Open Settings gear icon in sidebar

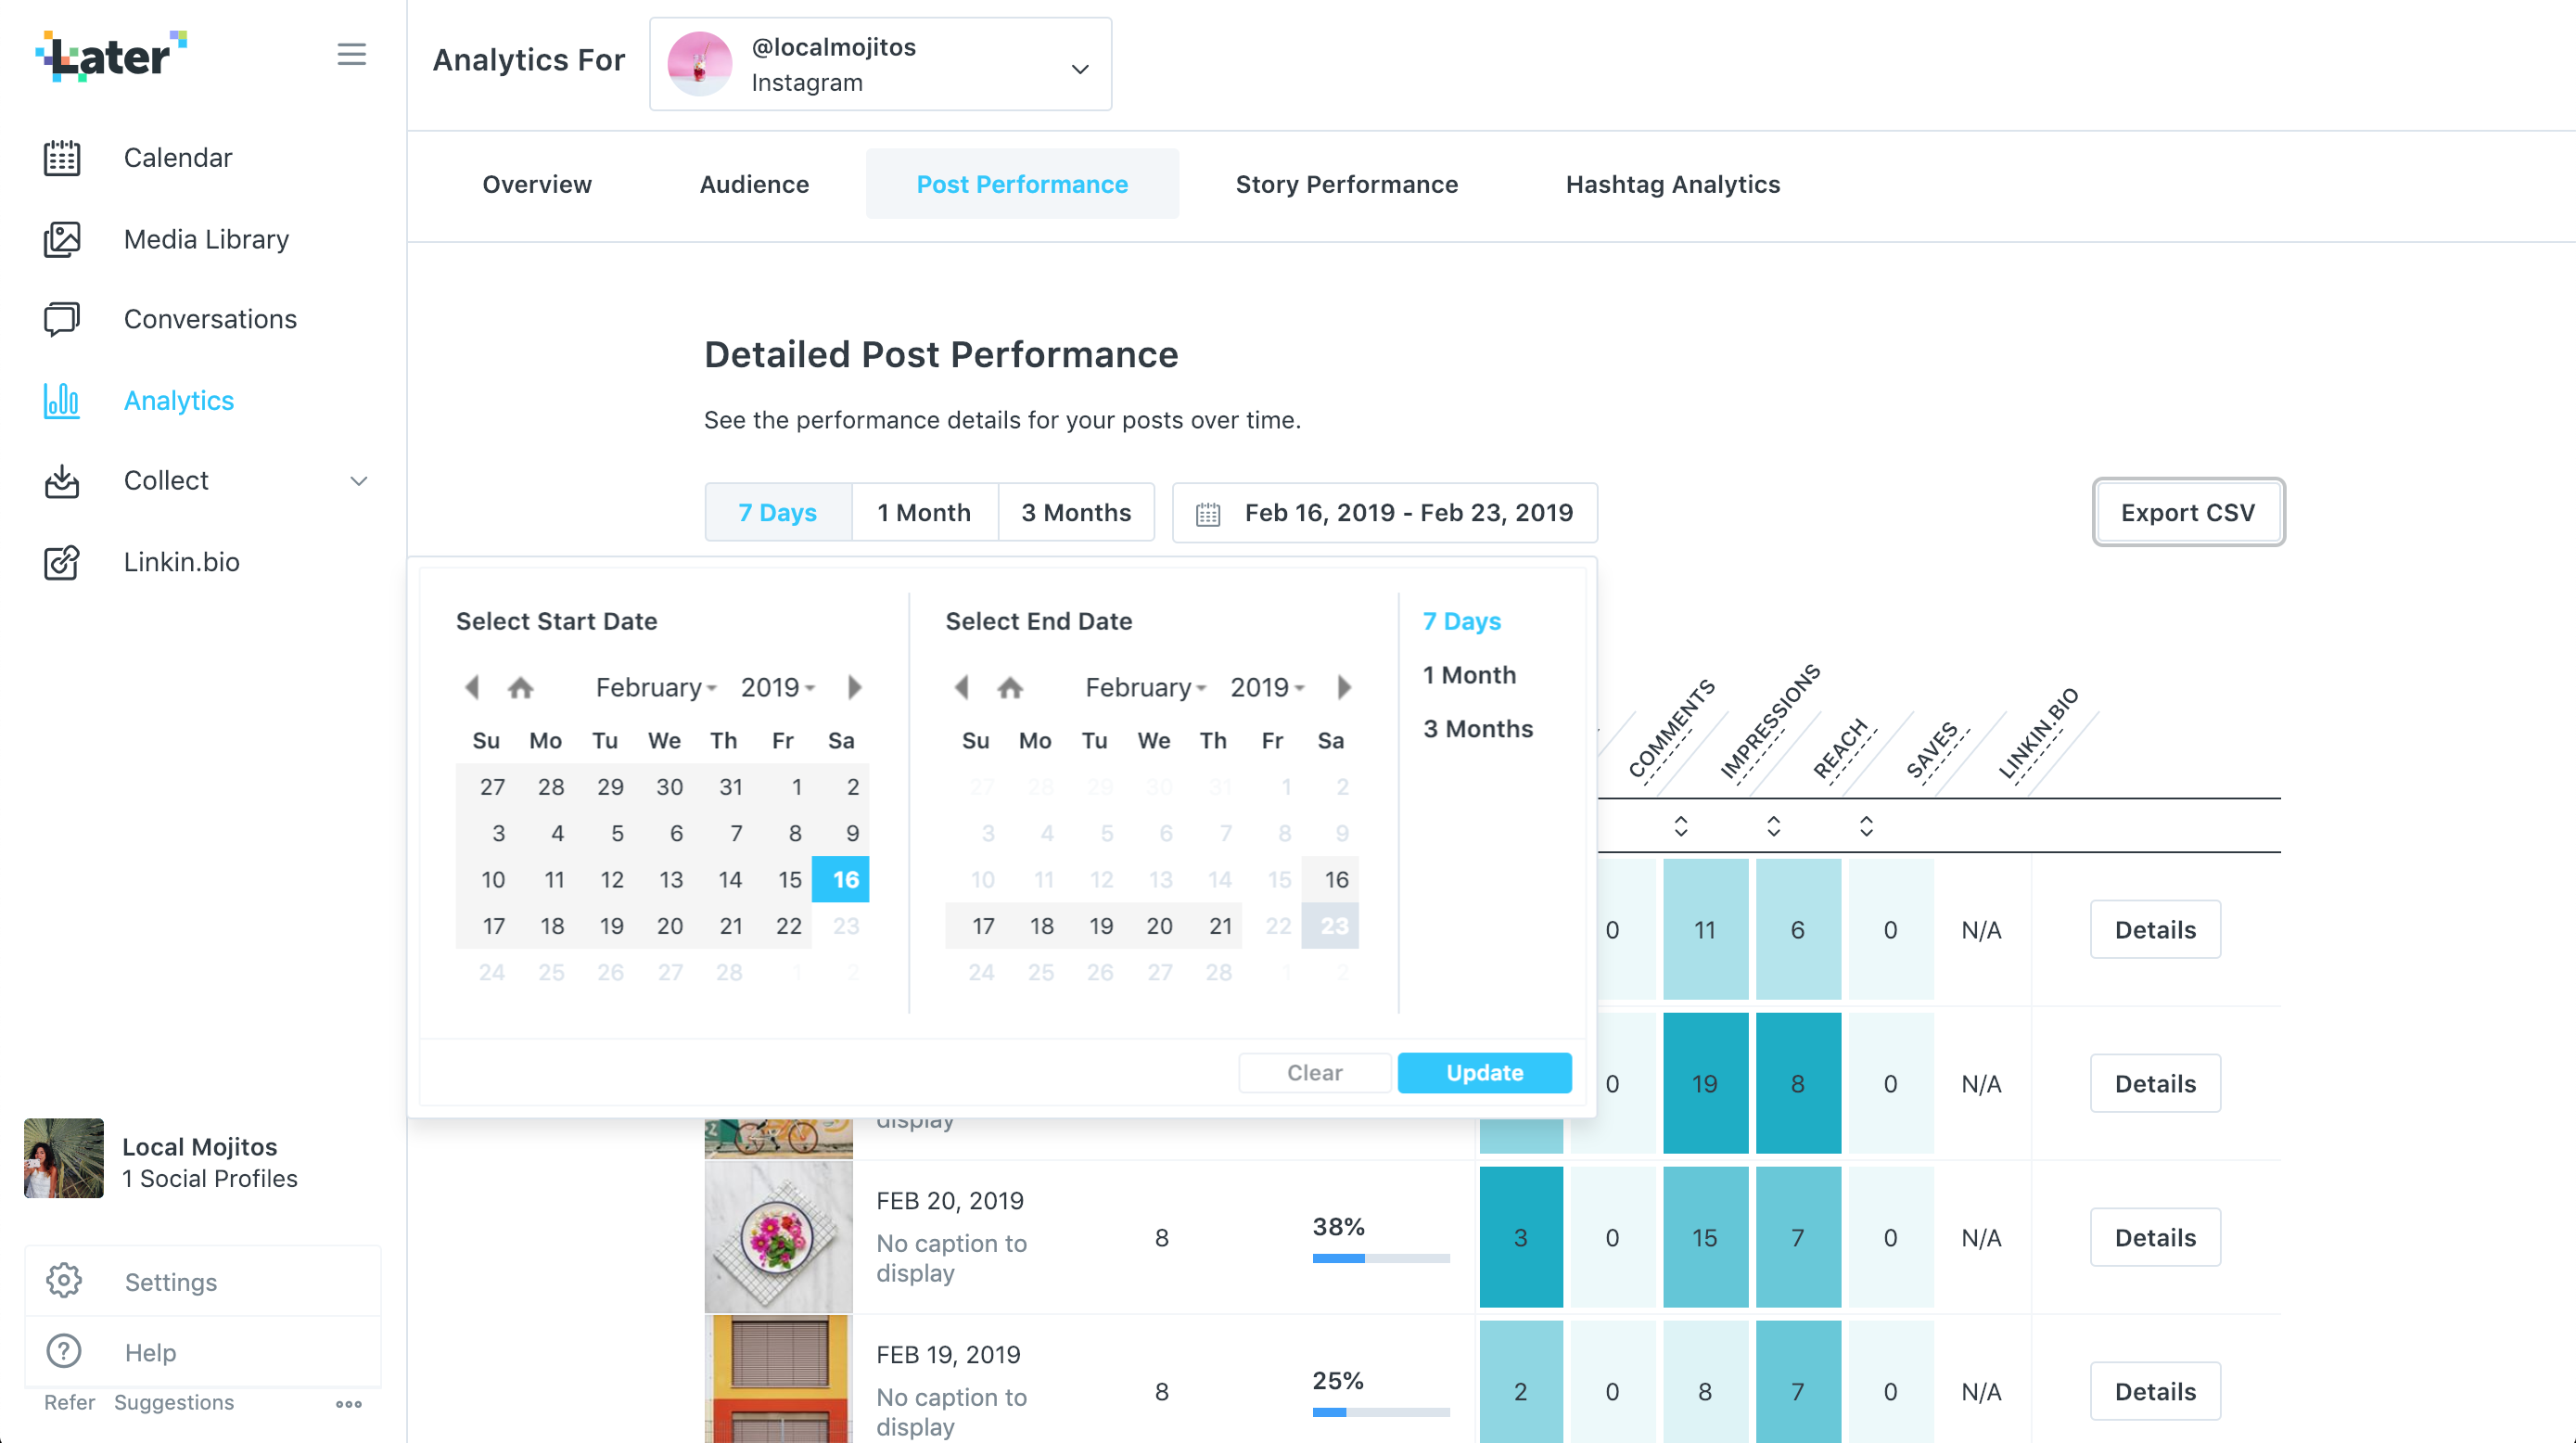click(64, 1281)
